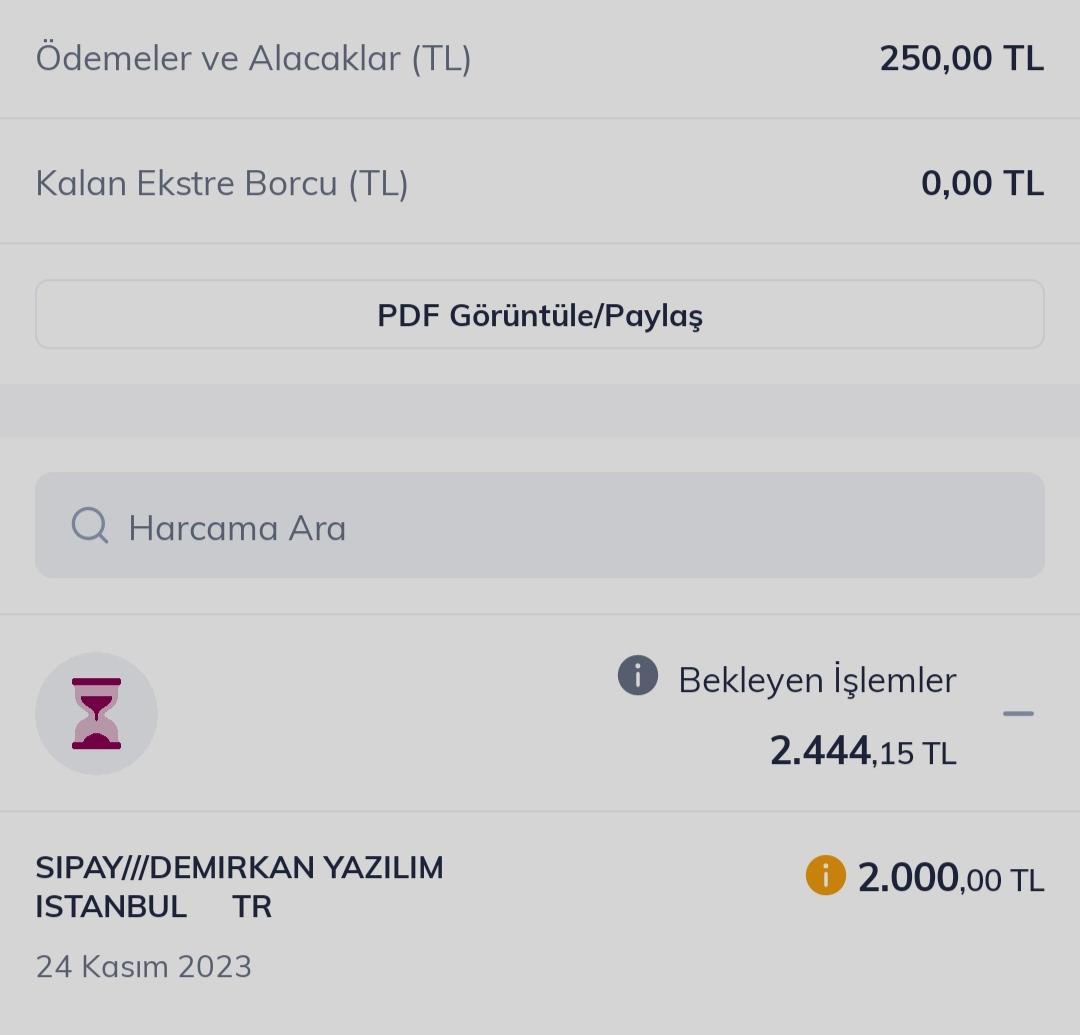Screen dimensions: 1080x1035
Task: Select the Bekleyen İşlemler header
Action: [x=817, y=679]
